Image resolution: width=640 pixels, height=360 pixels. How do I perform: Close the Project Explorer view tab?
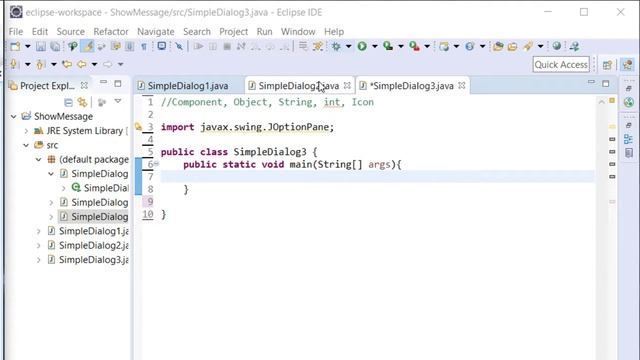(84, 85)
